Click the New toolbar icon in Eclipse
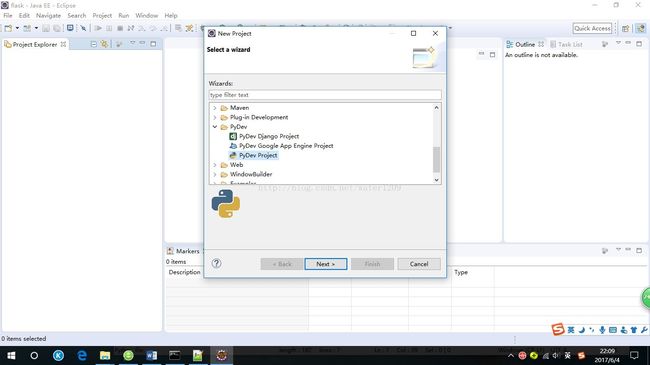650x365 pixels. (8, 28)
